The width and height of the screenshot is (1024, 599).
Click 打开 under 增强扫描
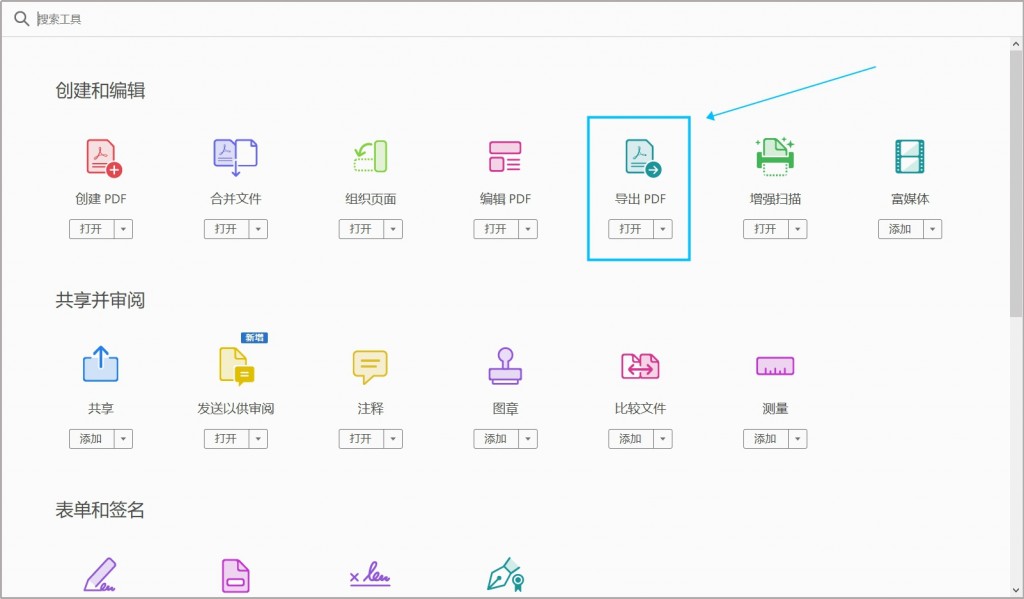pos(765,229)
